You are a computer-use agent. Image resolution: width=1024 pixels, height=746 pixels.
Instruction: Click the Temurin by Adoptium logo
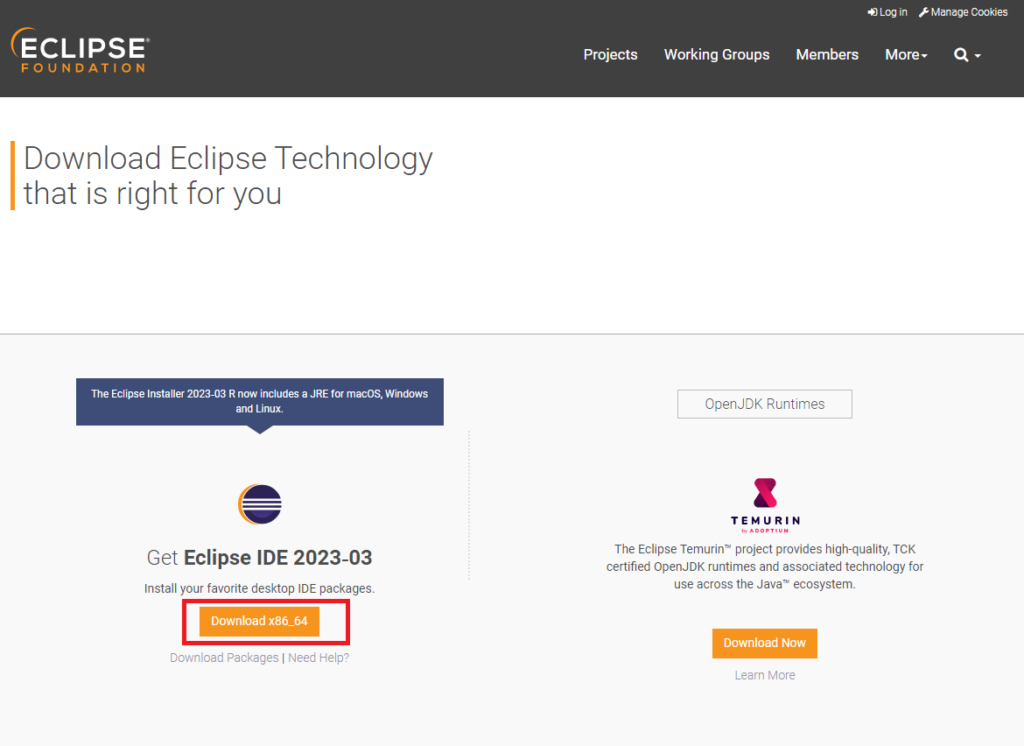[x=764, y=501]
